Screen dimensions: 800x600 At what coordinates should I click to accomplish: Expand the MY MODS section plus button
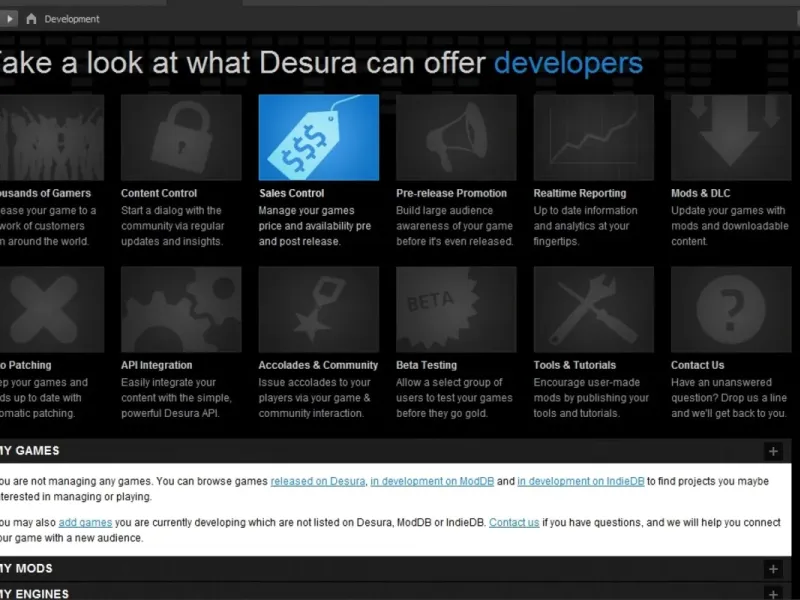coord(773,569)
